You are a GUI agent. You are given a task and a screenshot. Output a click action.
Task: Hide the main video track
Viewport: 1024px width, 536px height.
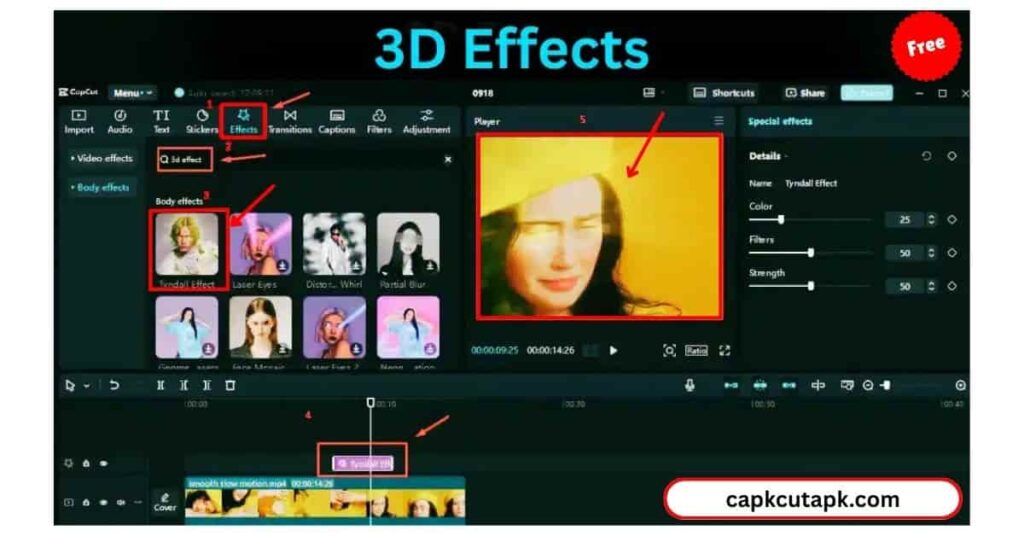(x=104, y=502)
